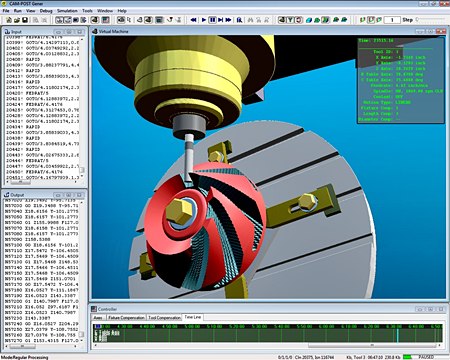Click the save floppy disk icon

pos(25,20)
